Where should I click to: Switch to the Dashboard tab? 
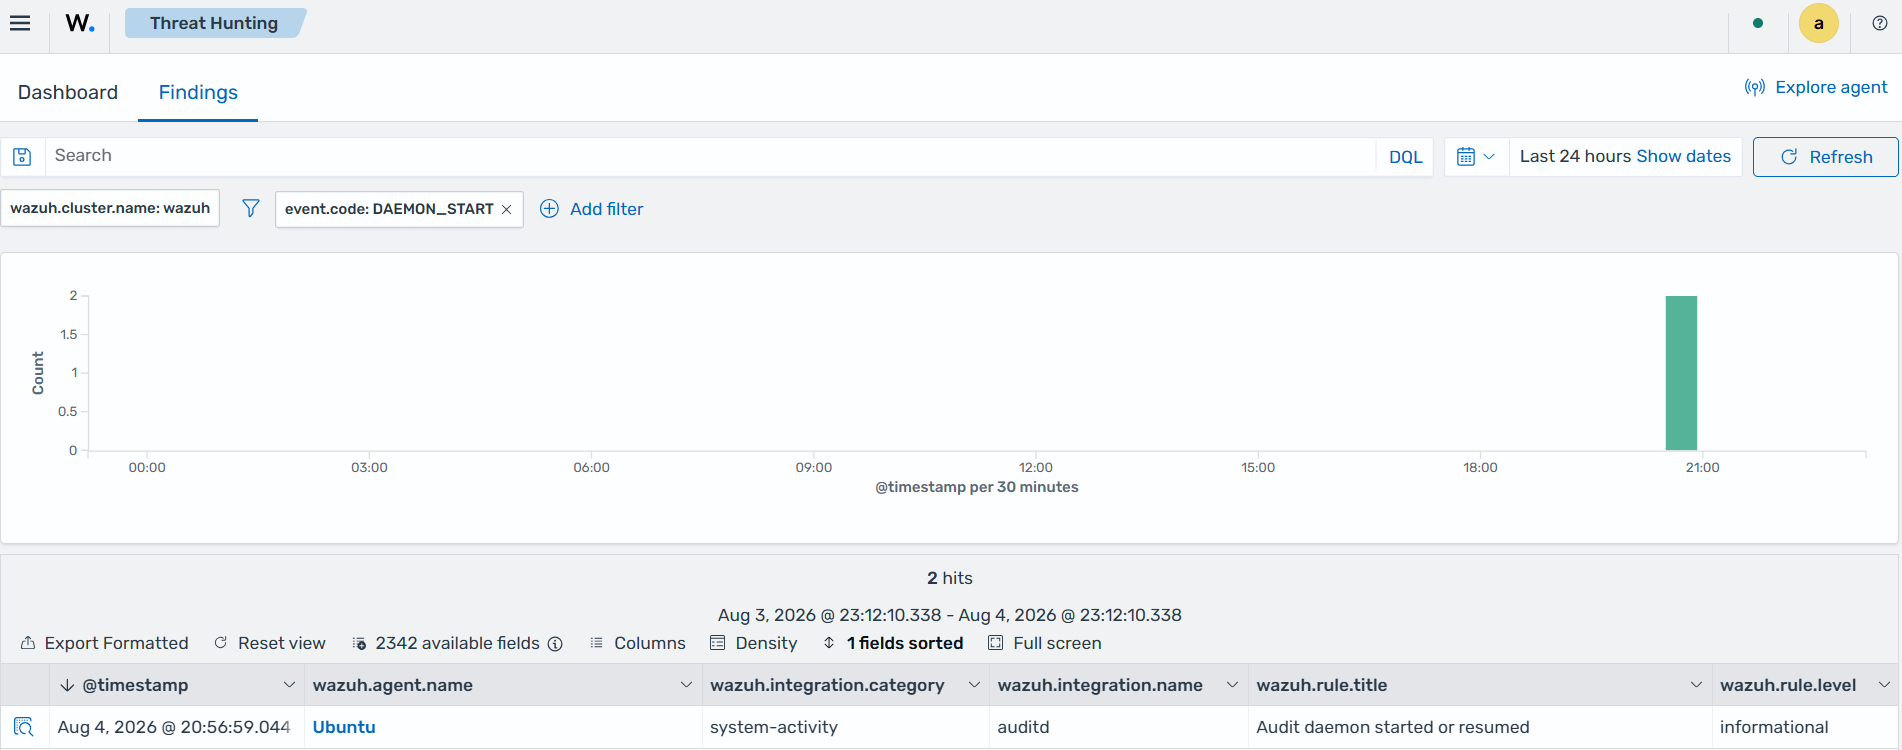68,92
